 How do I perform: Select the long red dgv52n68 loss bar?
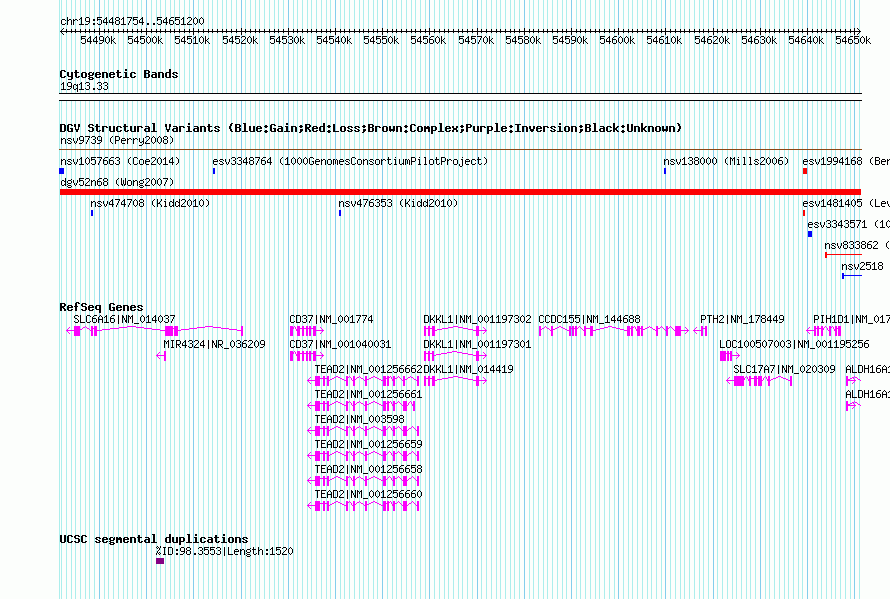tap(460, 192)
